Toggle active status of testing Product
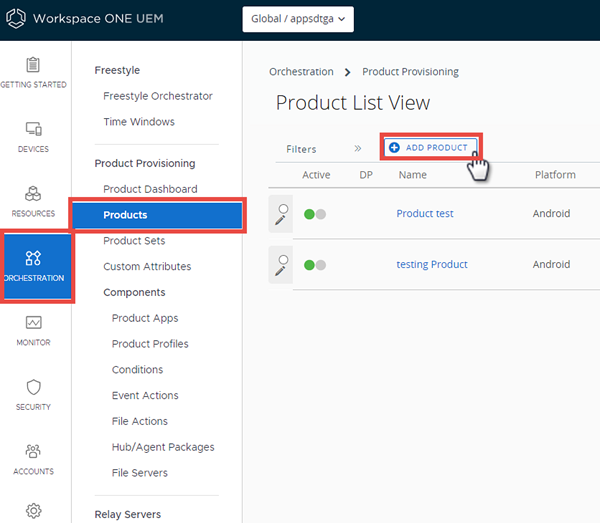Viewport: 600px width, 523px height. click(315, 265)
